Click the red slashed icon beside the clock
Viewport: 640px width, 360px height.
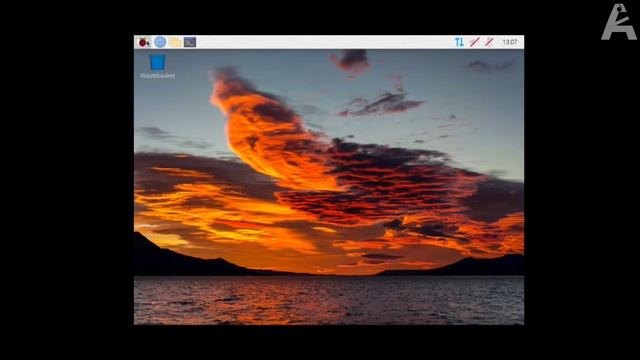click(489, 42)
